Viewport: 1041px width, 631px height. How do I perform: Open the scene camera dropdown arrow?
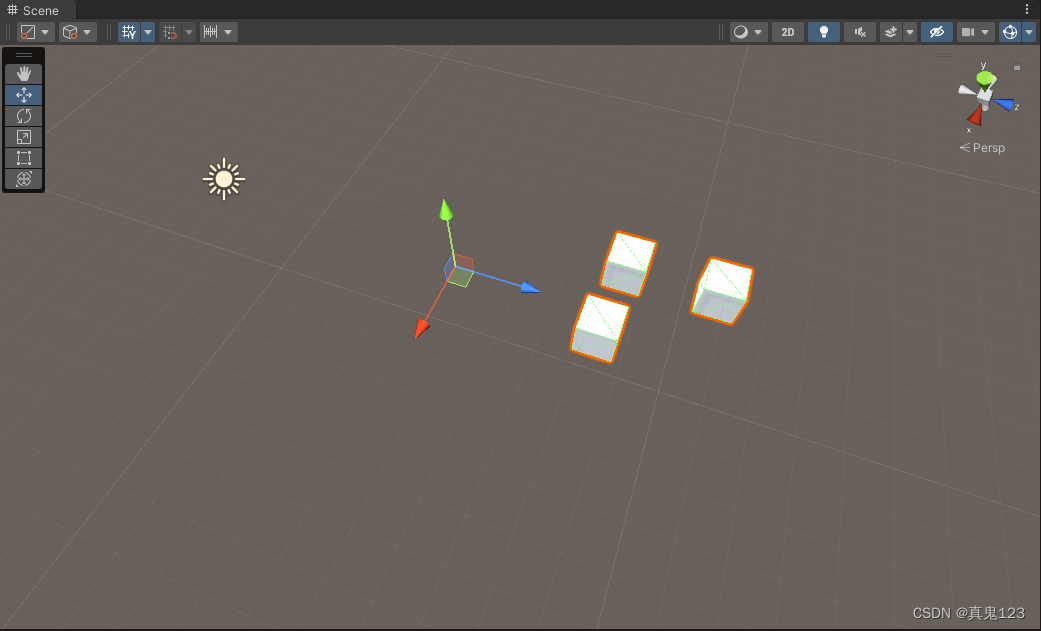pyautogui.click(x=985, y=32)
